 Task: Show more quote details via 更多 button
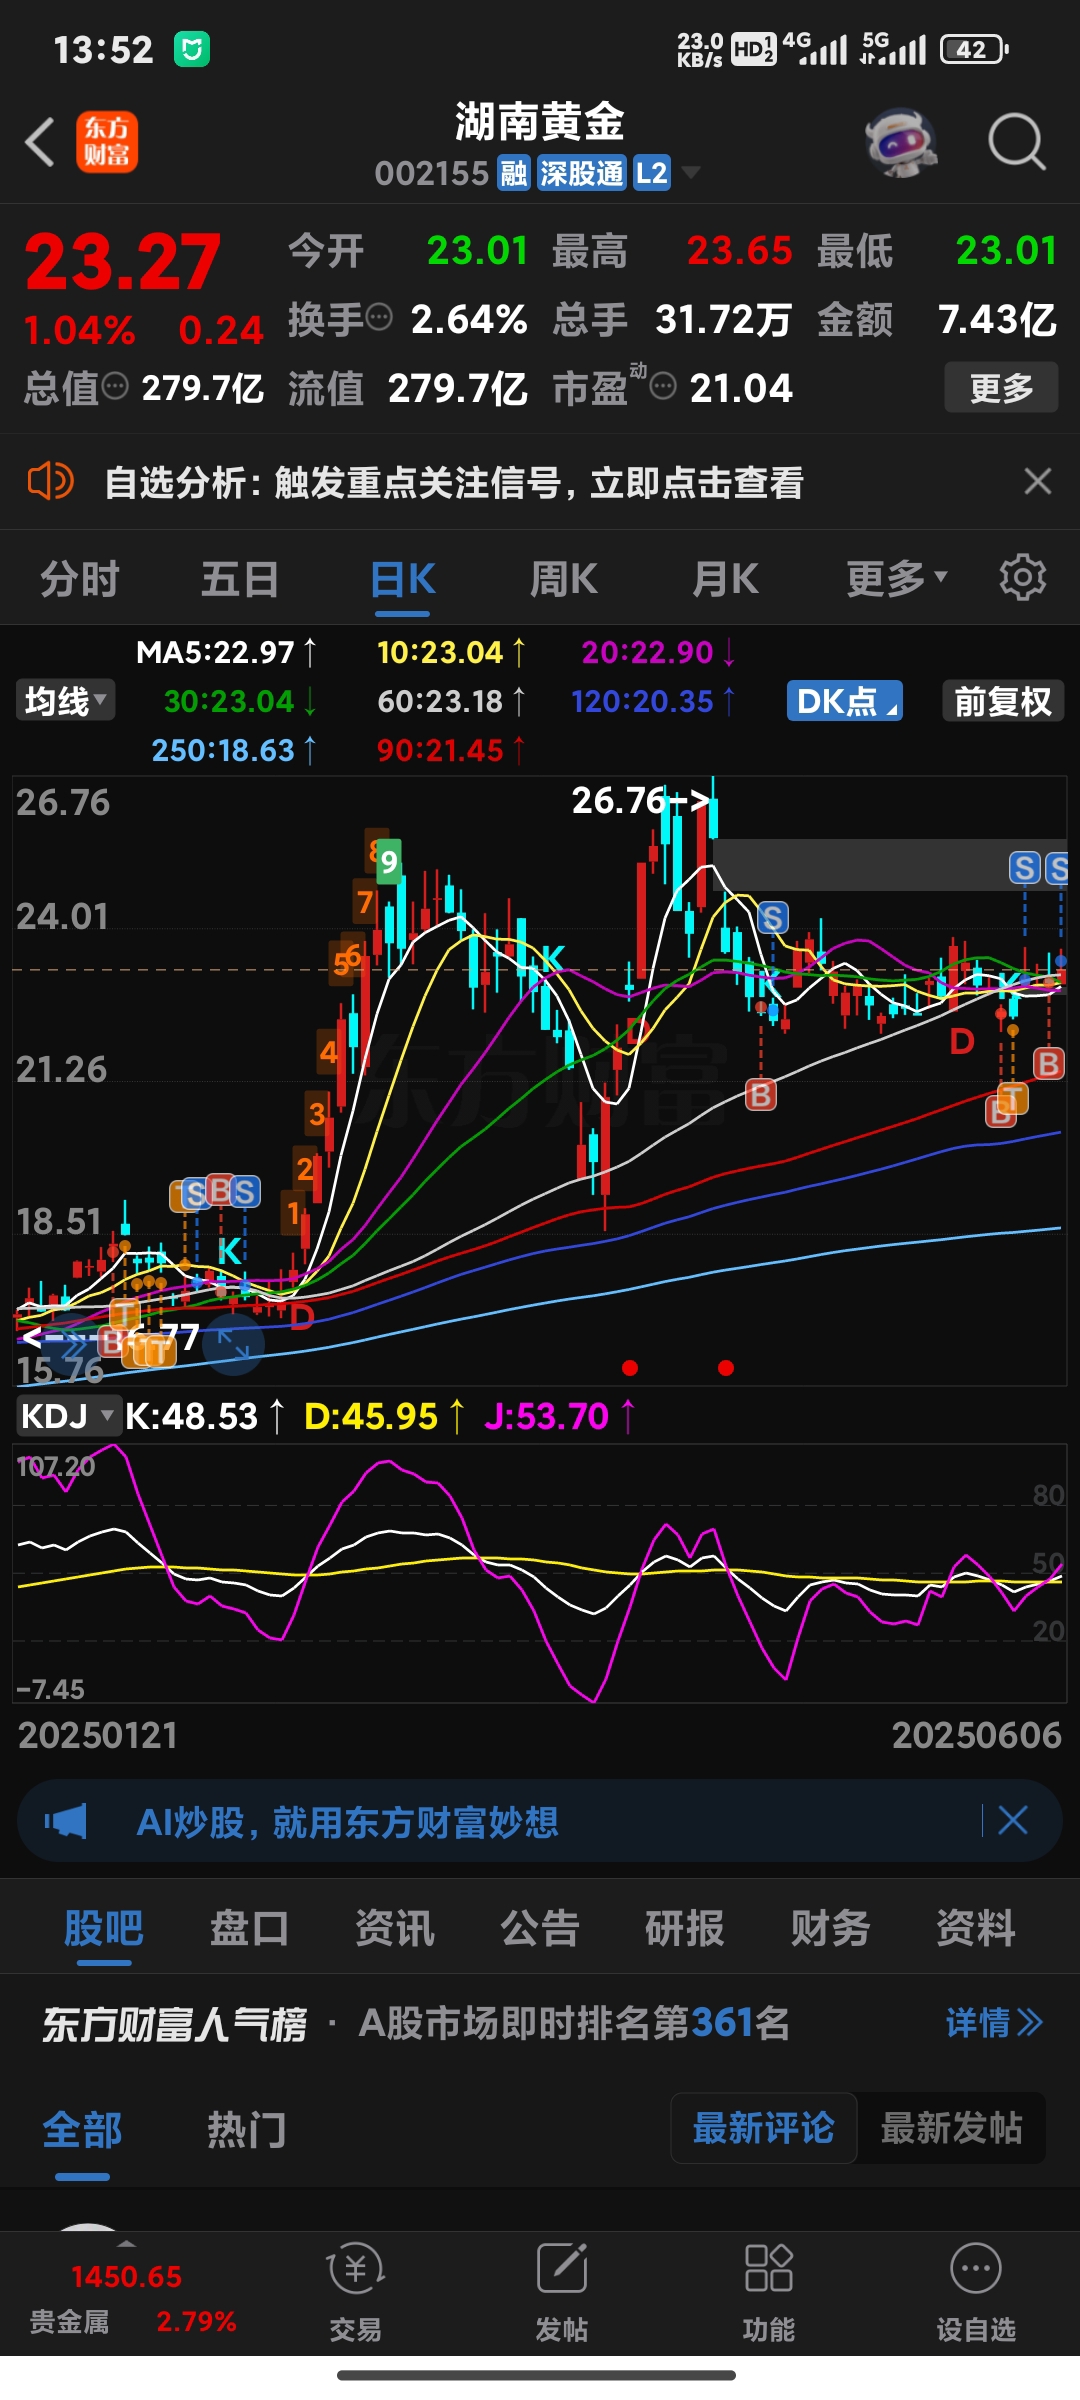1001,388
